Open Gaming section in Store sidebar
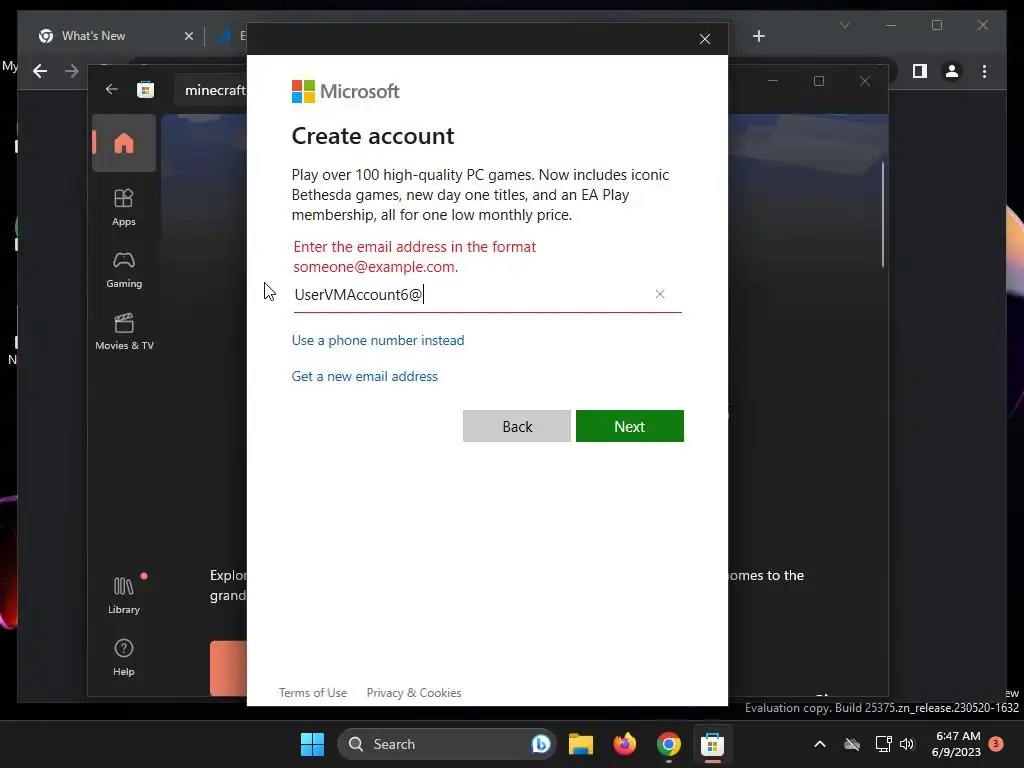Viewport: 1024px width, 768px height. pos(124,270)
